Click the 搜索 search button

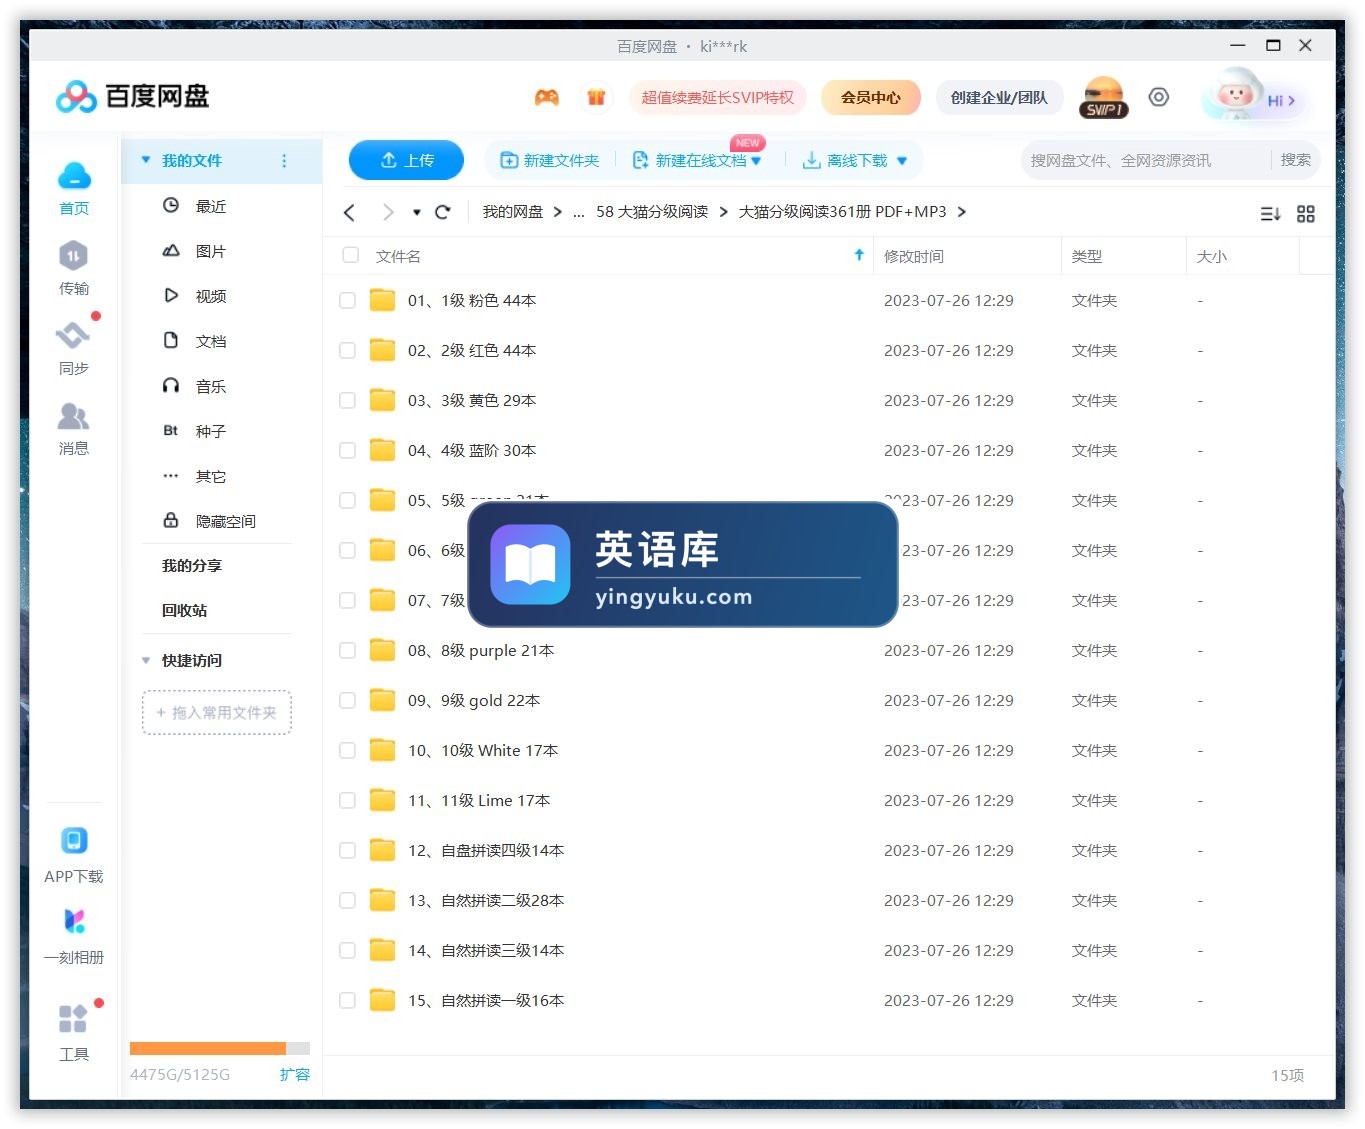(1295, 160)
